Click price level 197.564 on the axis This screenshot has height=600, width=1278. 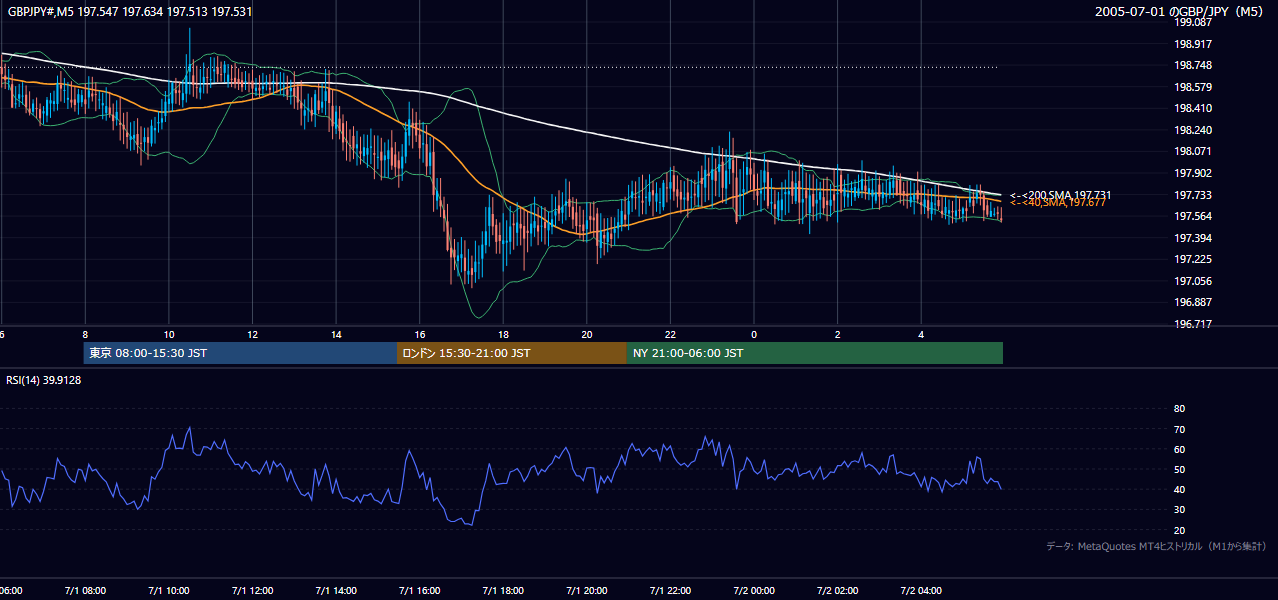pos(1193,216)
